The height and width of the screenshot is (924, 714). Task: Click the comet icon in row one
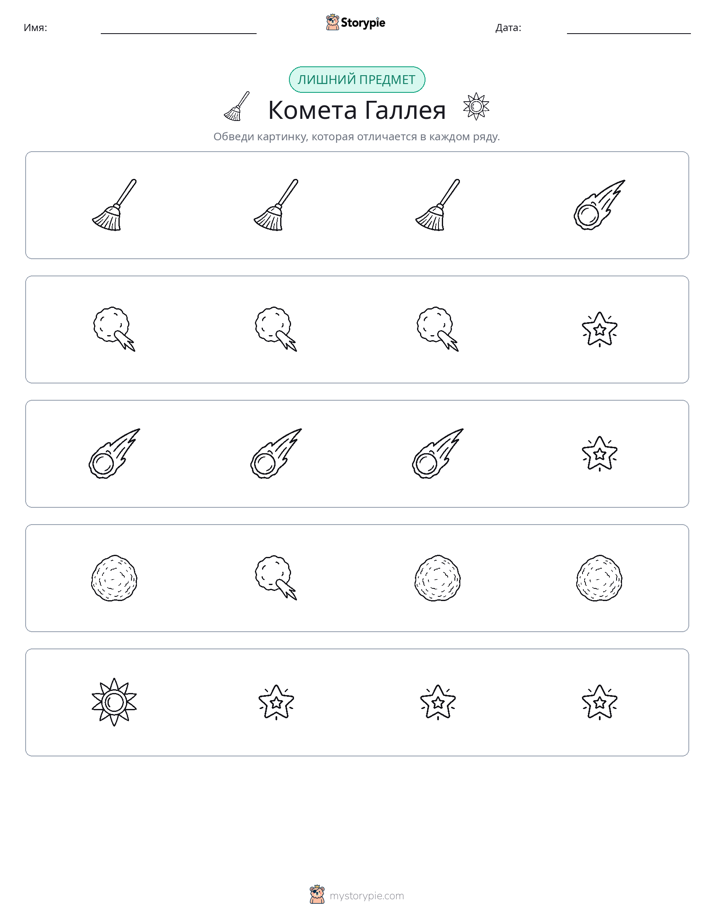pos(599,205)
